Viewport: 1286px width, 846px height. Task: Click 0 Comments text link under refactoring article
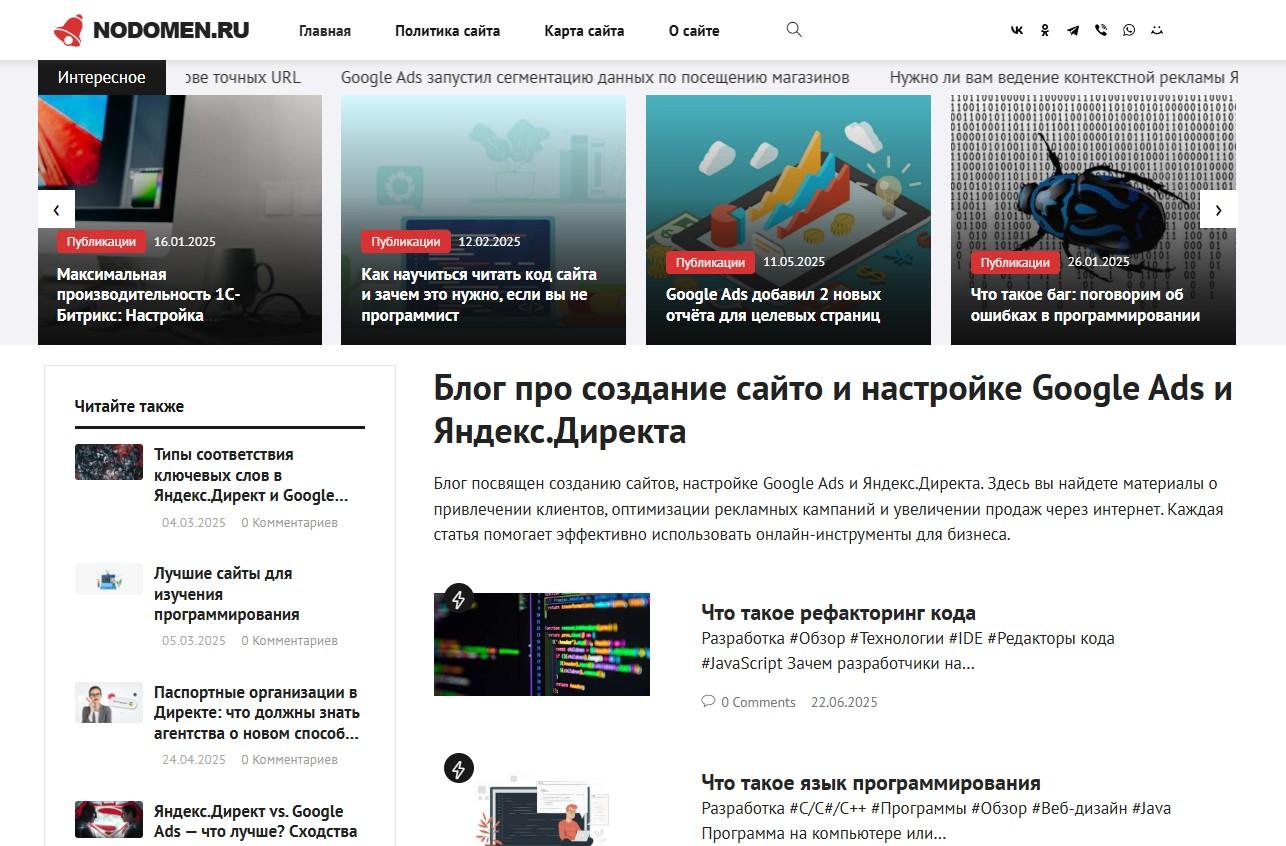(x=758, y=702)
